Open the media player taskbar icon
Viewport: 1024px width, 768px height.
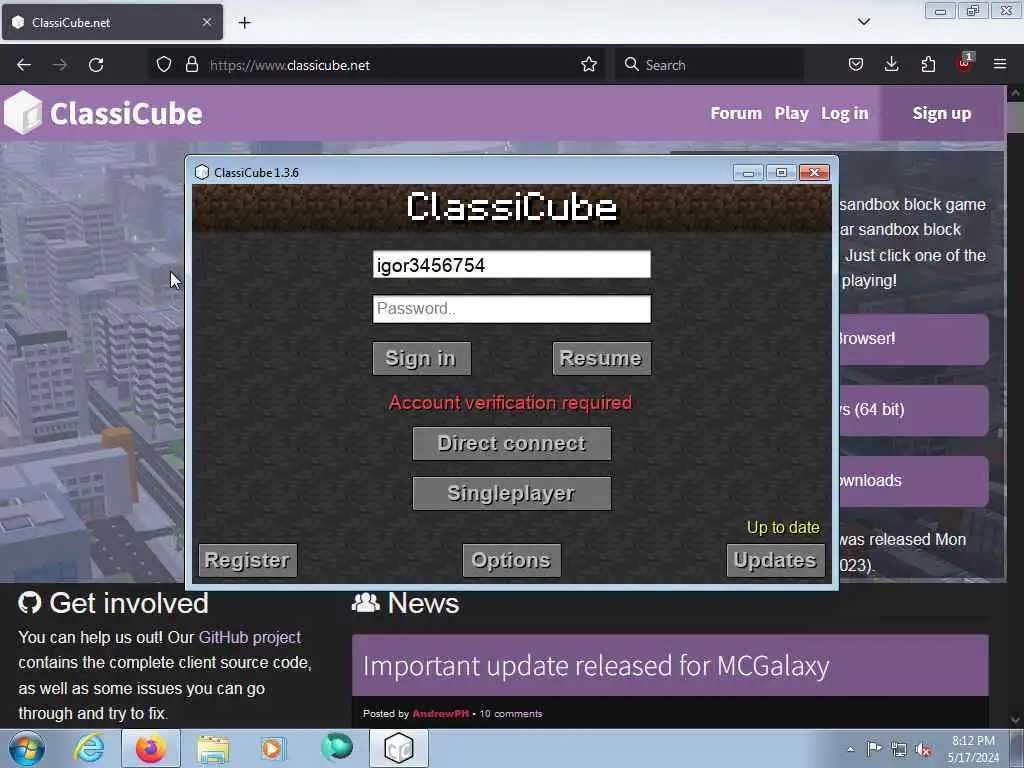pos(272,748)
